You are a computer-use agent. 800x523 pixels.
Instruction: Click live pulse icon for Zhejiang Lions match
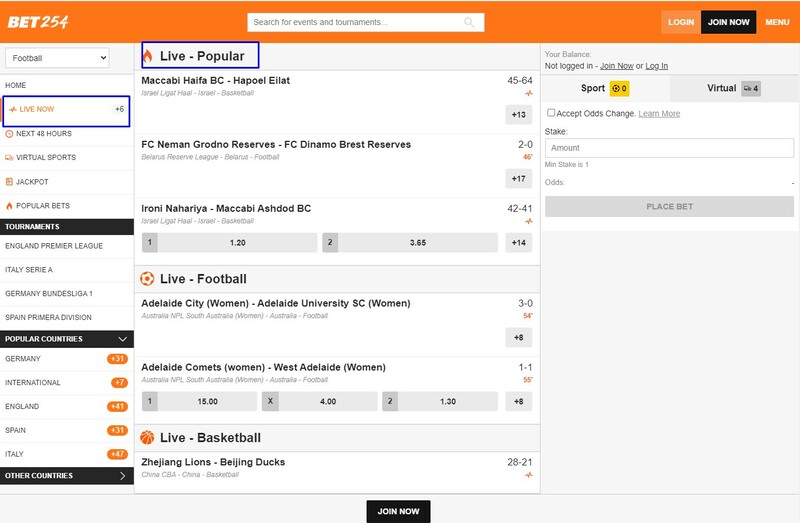(x=529, y=475)
